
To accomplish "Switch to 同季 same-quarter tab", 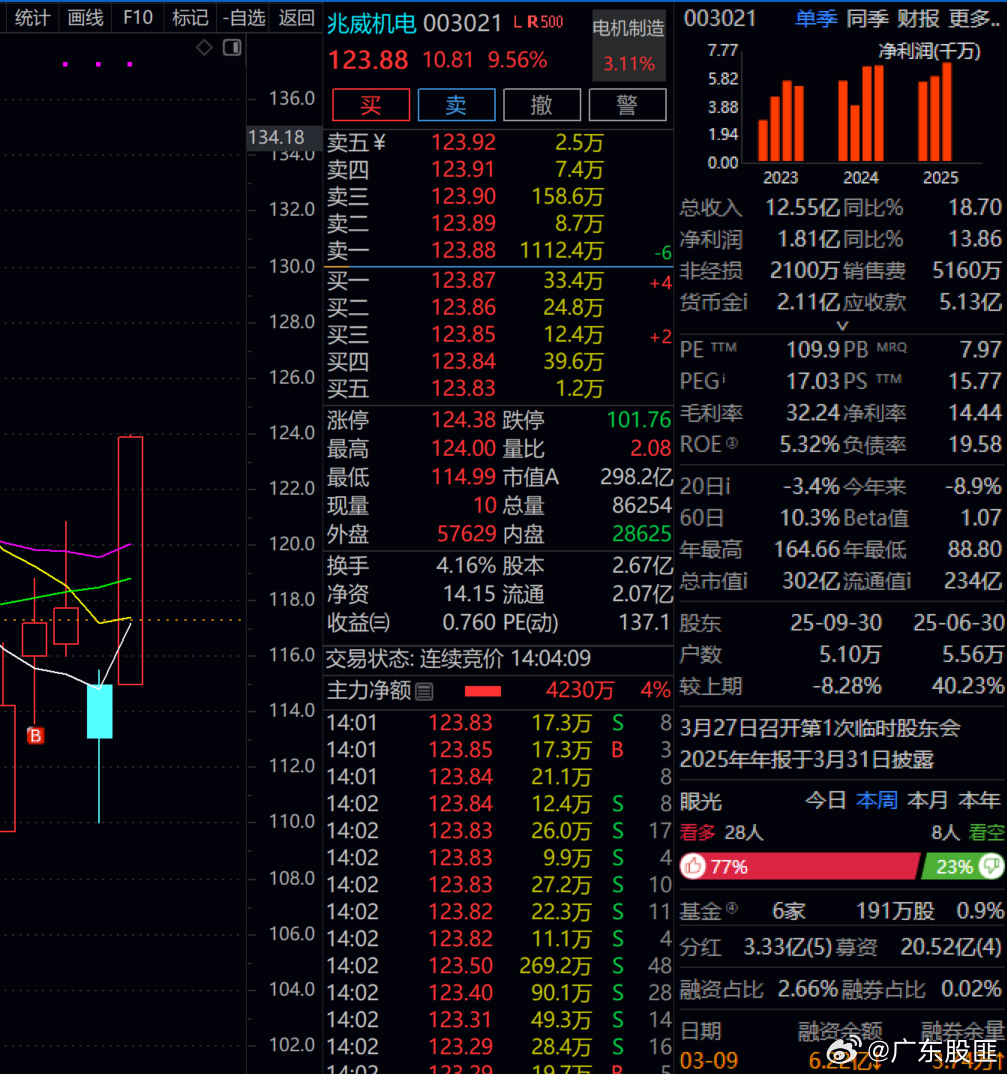I will pyautogui.click(x=867, y=18).
